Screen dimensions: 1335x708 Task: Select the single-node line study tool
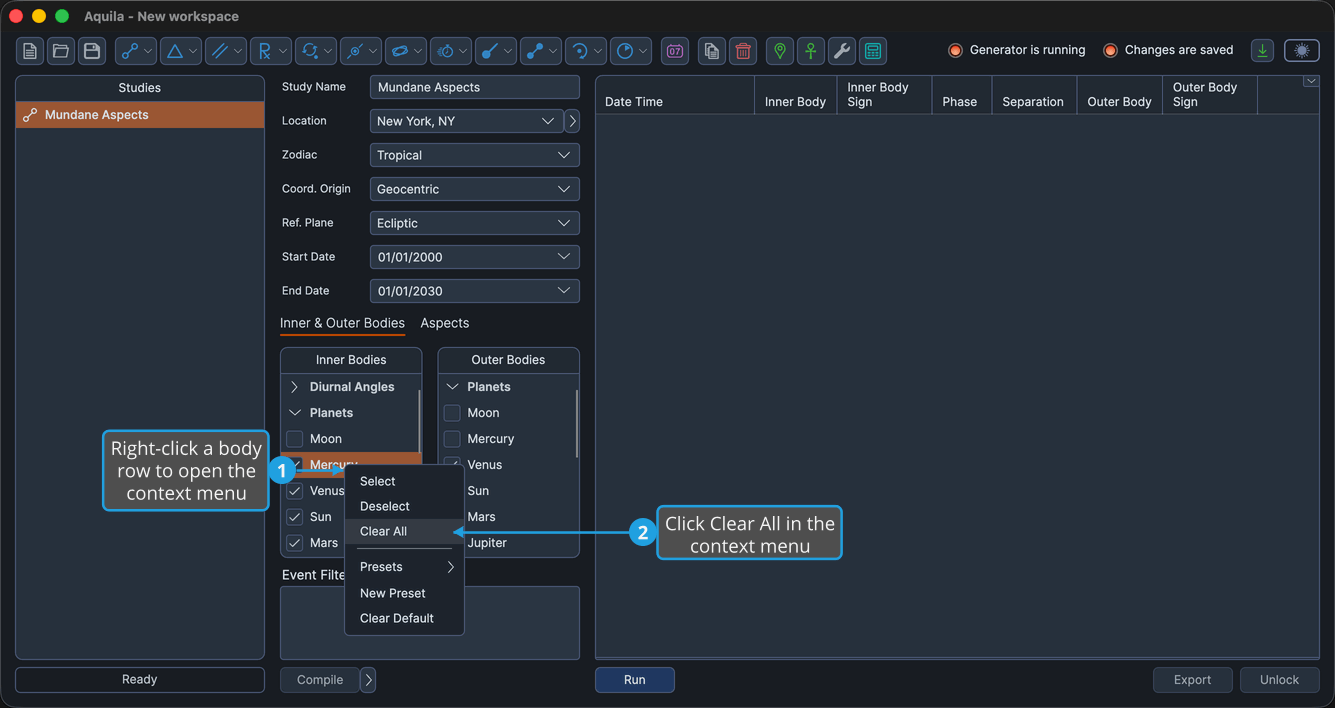coord(496,51)
